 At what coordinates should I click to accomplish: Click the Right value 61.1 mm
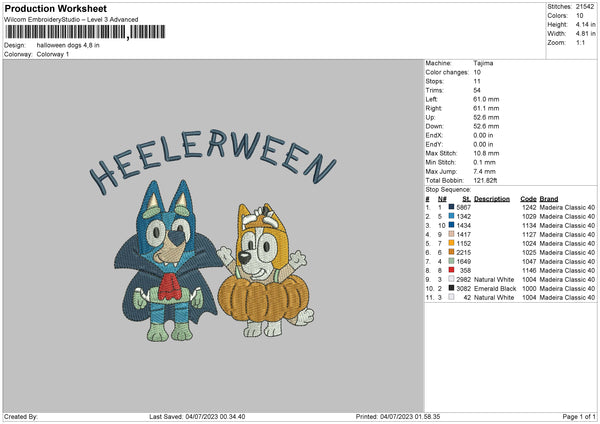[486, 108]
